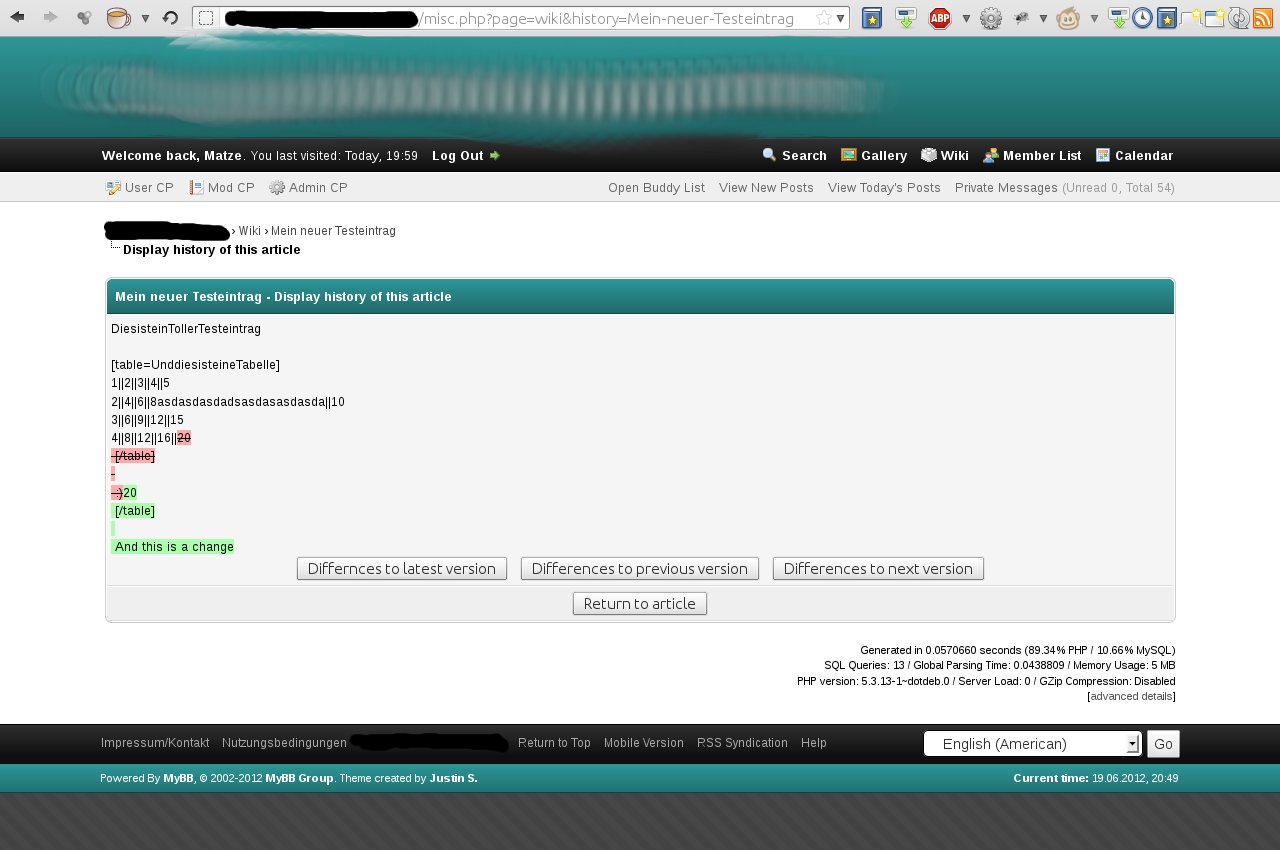Open the Justin S. theme creator link

pos(453,778)
